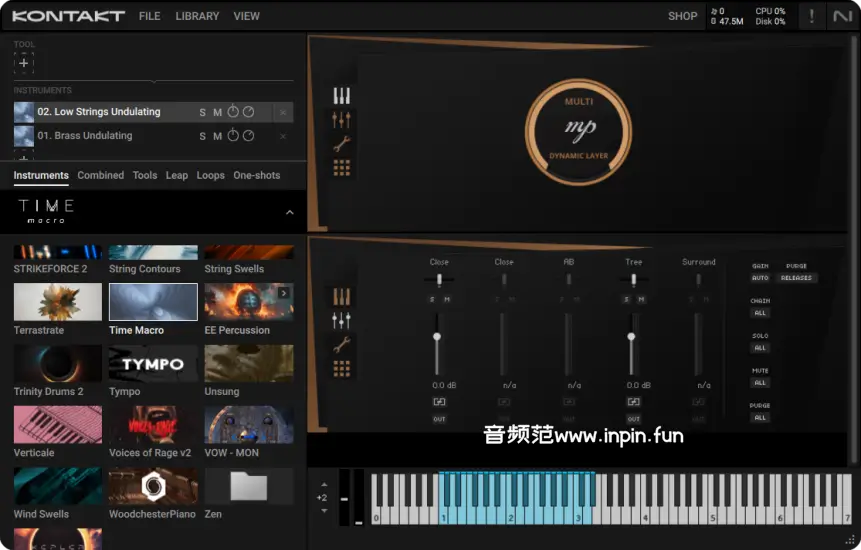This screenshot has height=550, width=861.
Task: Click octave up arrow beside keyboard
Action: point(323,484)
